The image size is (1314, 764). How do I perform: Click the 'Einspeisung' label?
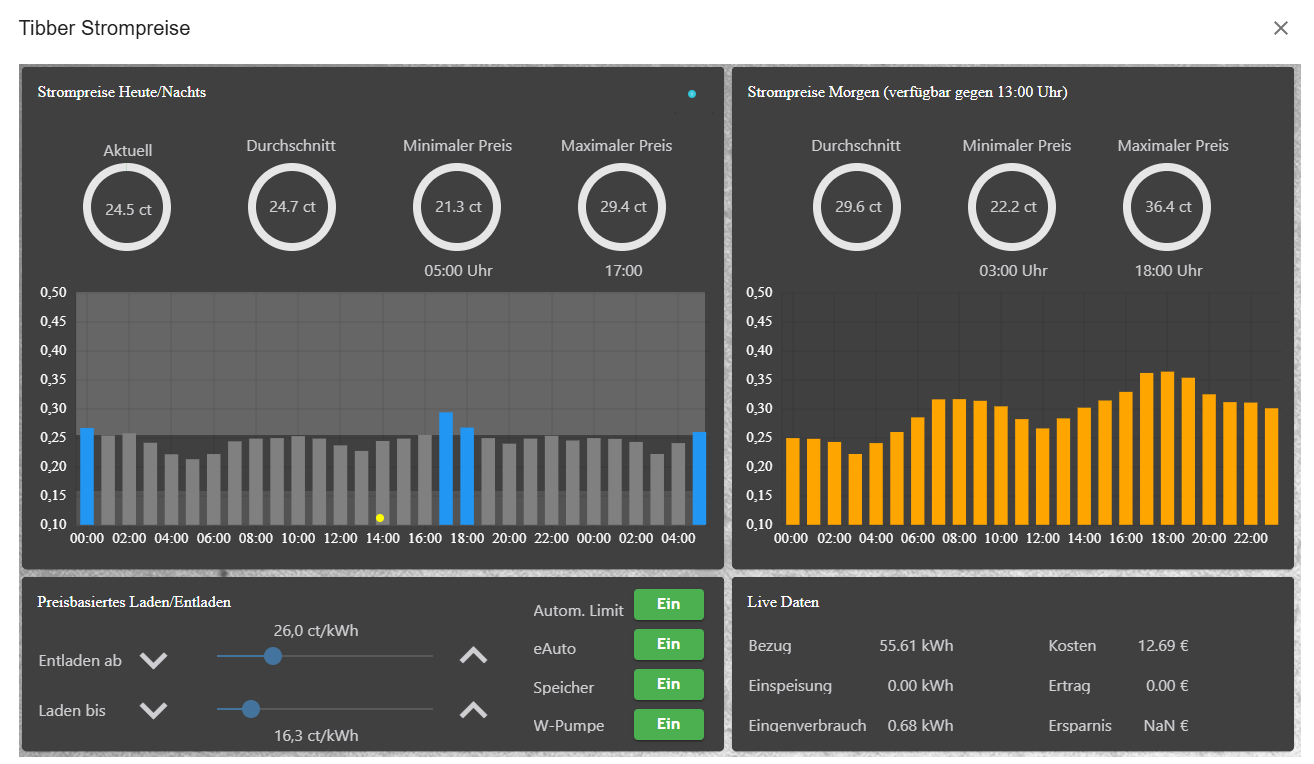point(790,686)
